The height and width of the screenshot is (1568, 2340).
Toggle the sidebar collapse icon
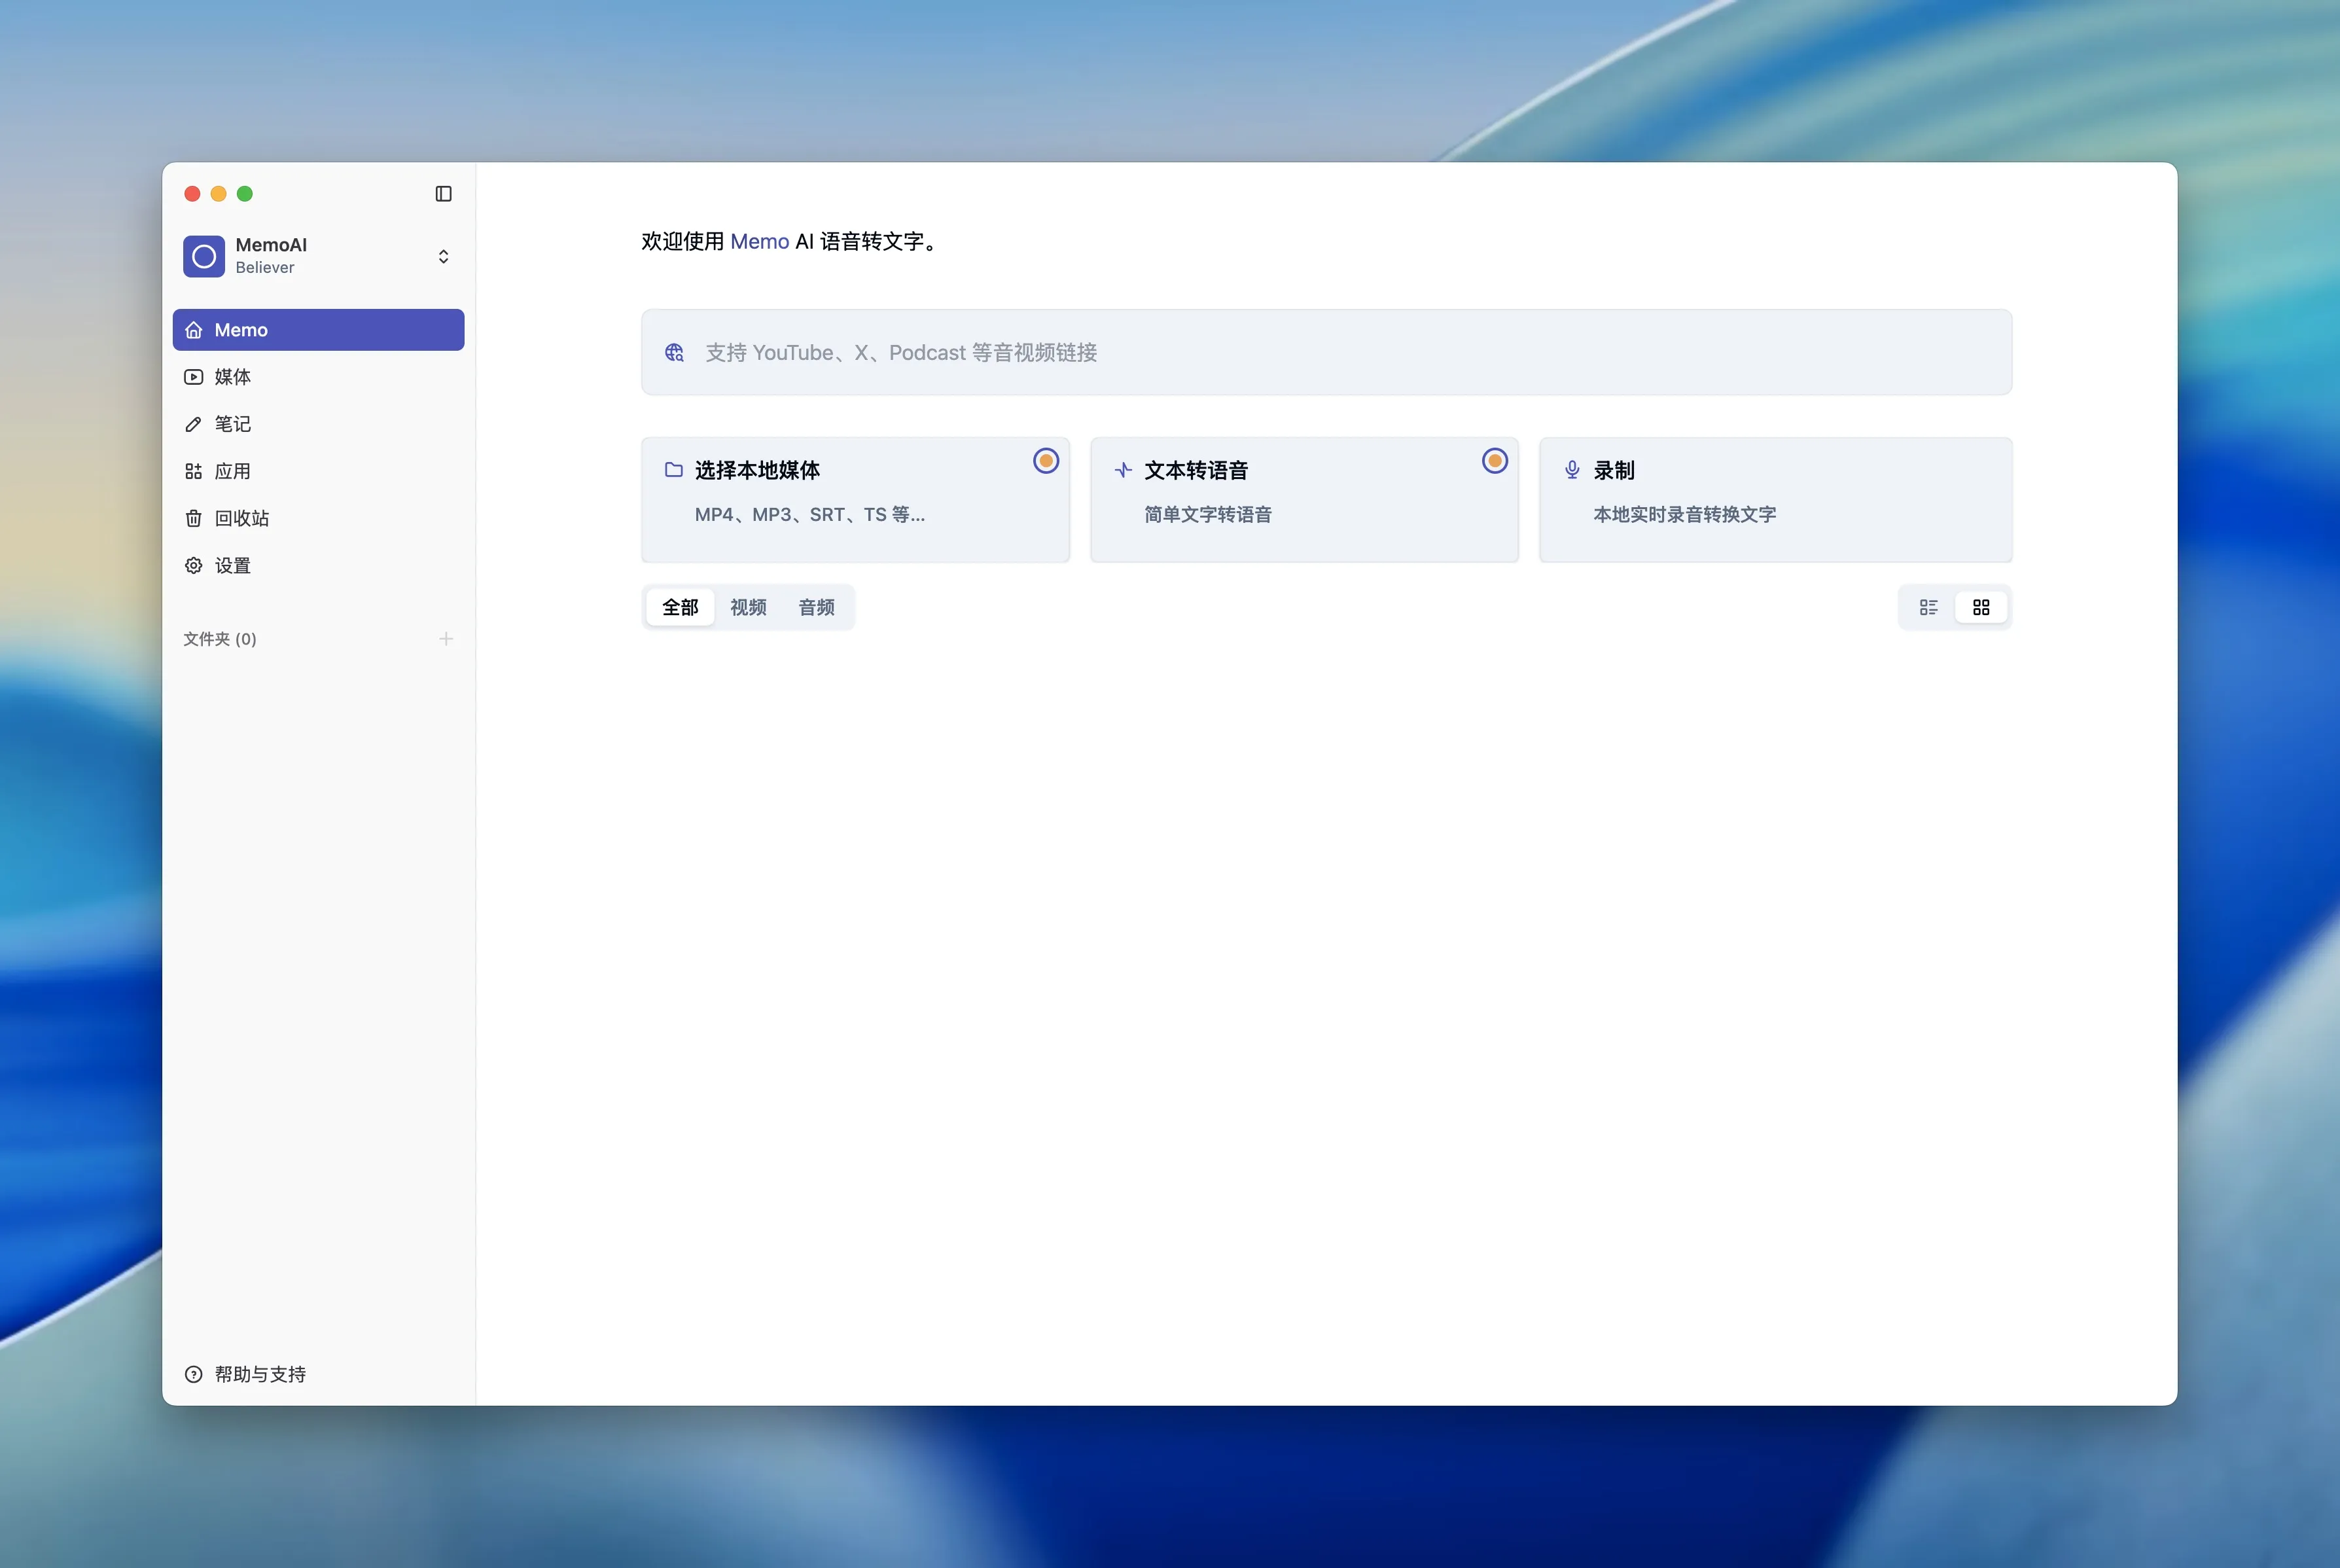(443, 193)
